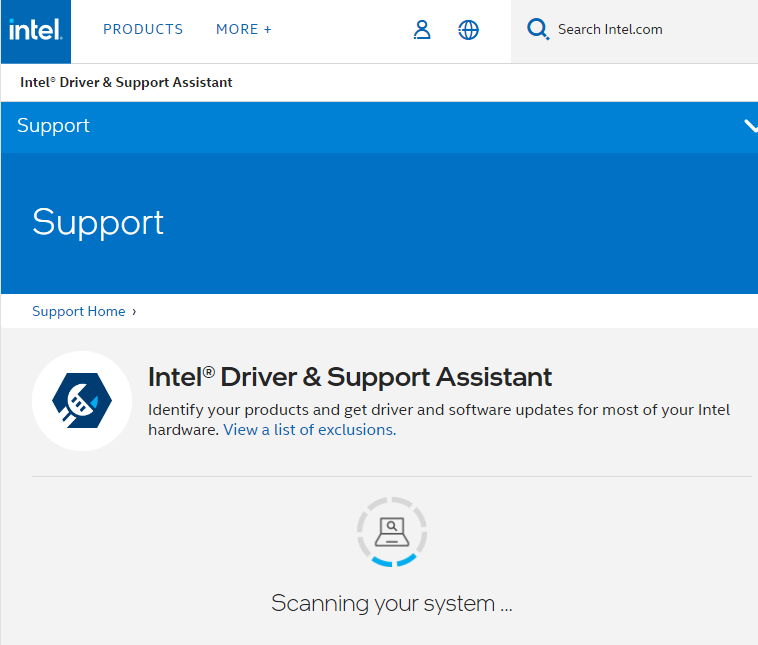Click the globe language selector icon

pyautogui.click(x=468, y=30)
